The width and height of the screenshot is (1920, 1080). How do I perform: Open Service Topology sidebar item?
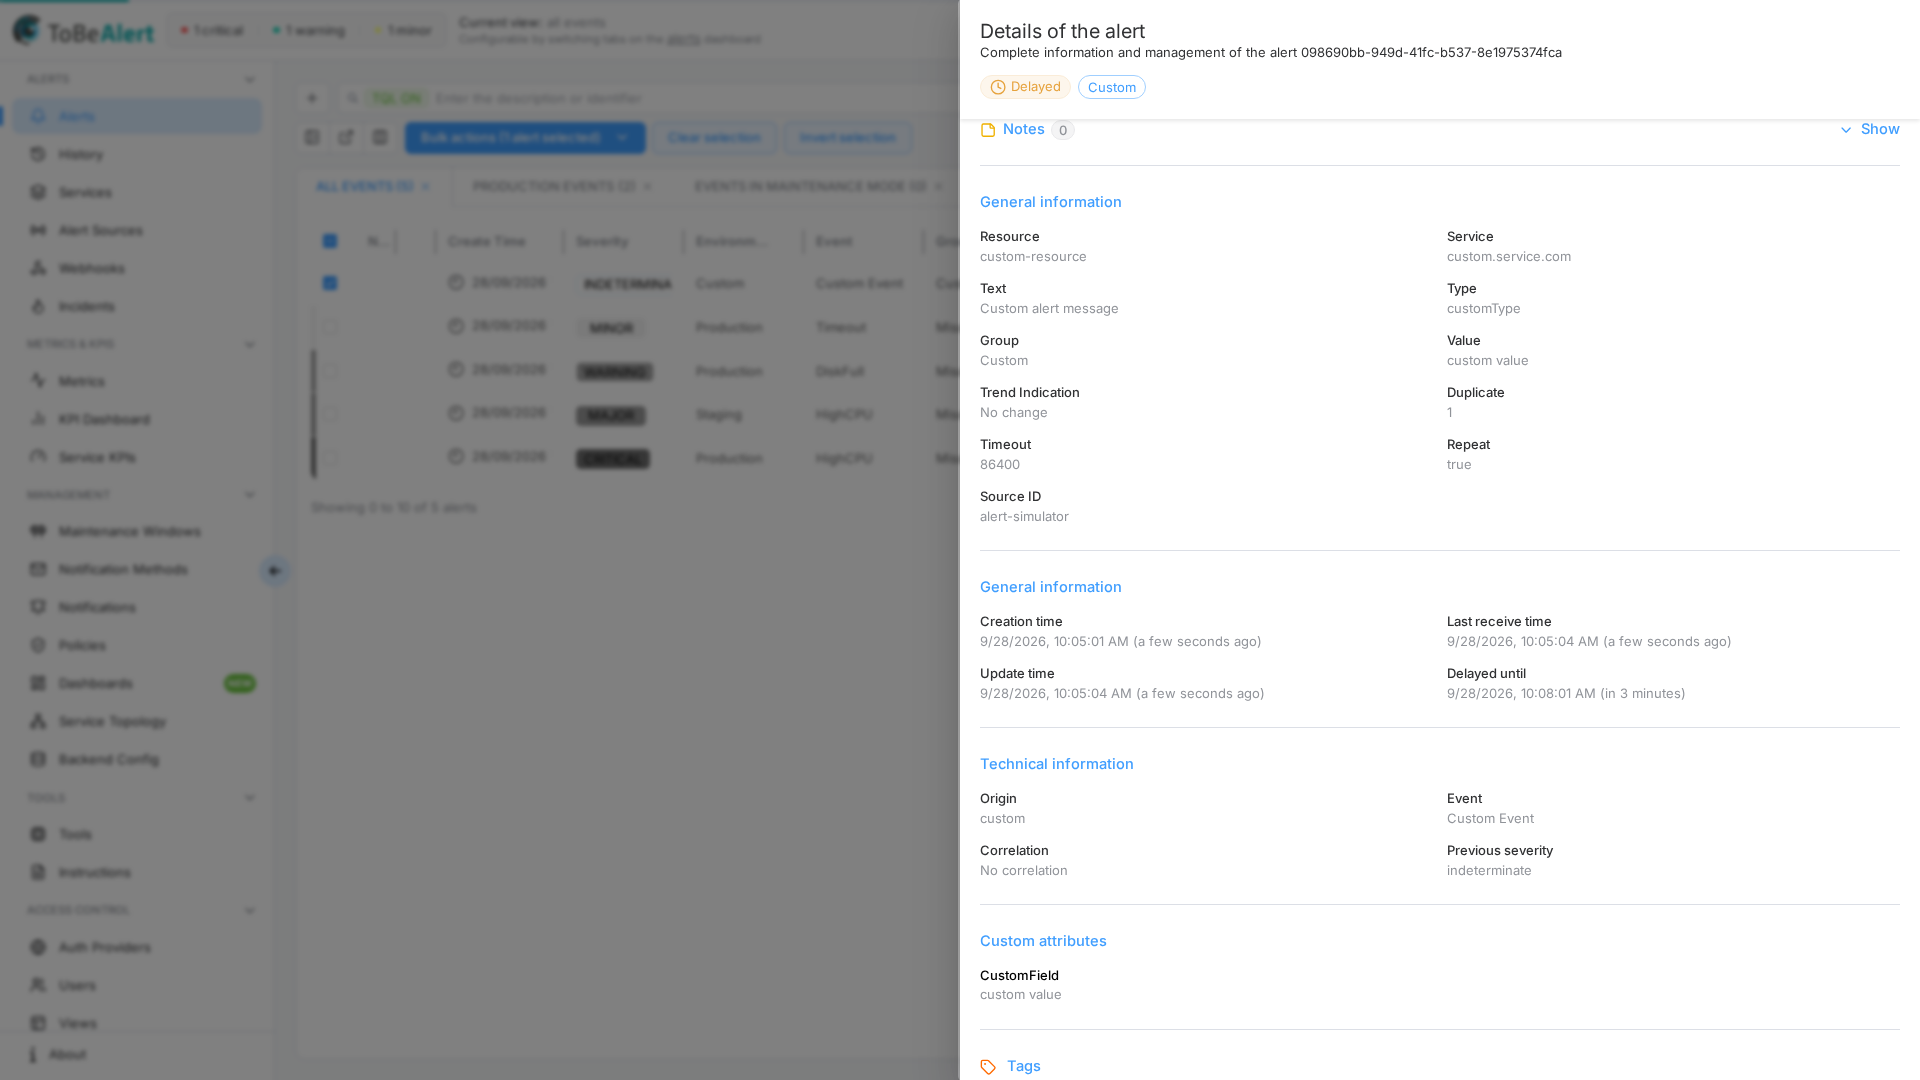point(136,721)
